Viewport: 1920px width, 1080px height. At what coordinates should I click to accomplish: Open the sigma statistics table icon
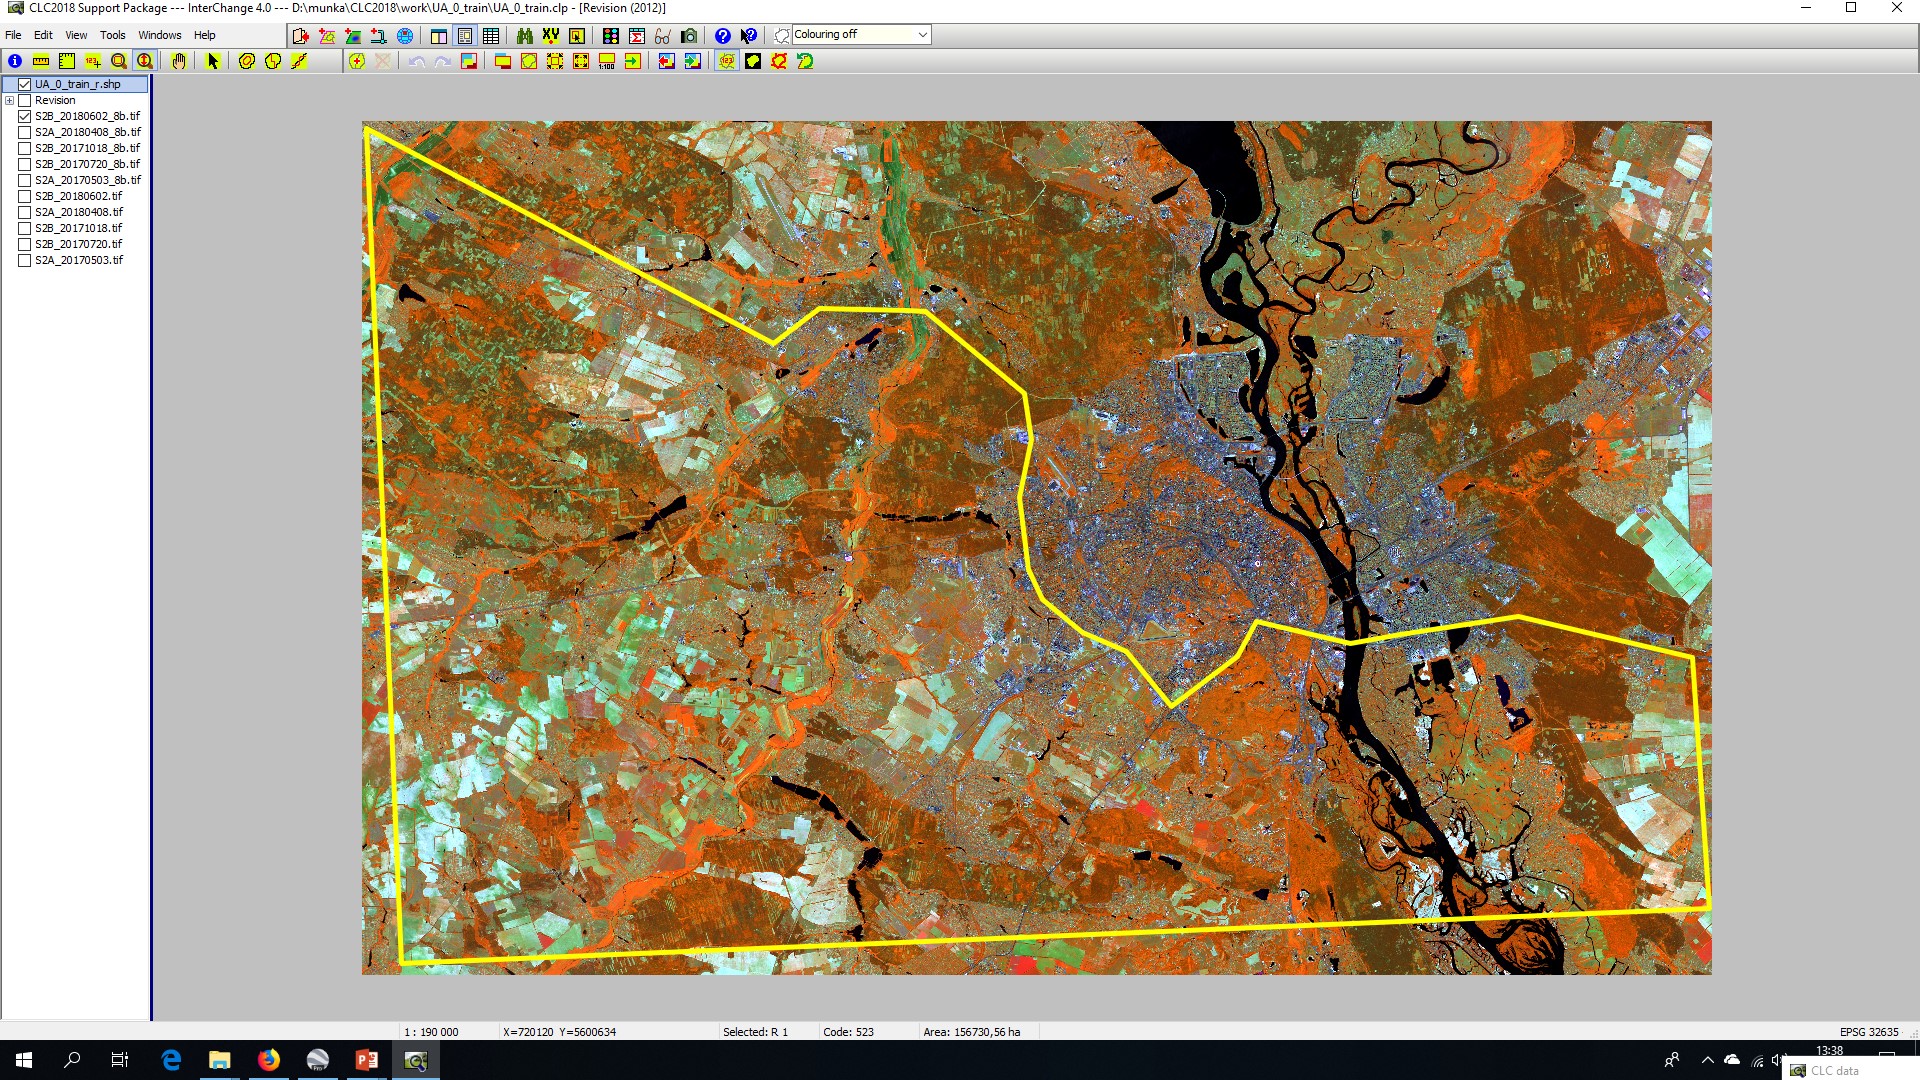tap(637, 35)
